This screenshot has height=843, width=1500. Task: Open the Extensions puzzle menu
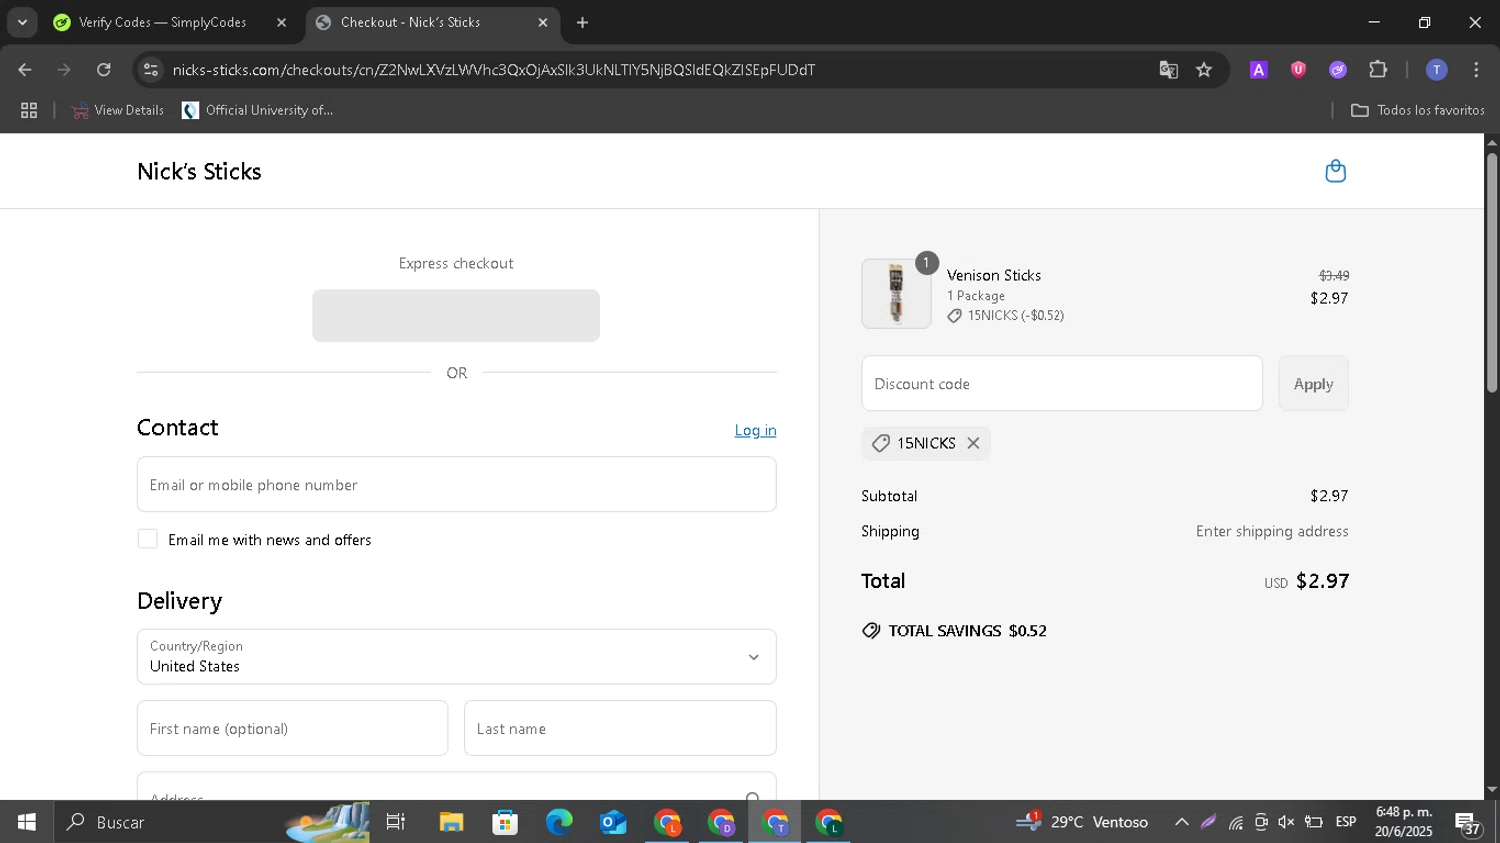click(x=1378, y=70)
